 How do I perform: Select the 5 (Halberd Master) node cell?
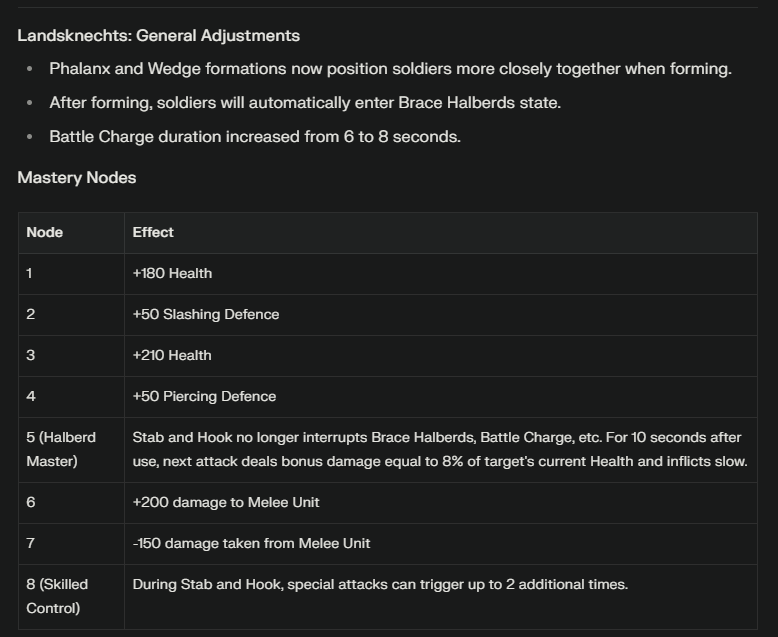click(71, 449)
